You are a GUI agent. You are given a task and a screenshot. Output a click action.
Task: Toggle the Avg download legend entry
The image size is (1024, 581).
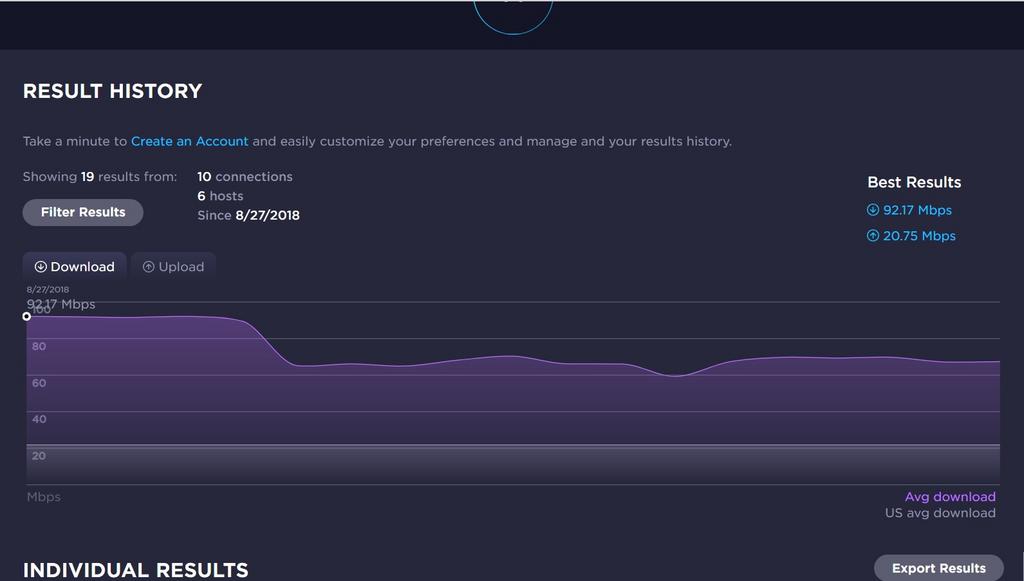[950, 497]
